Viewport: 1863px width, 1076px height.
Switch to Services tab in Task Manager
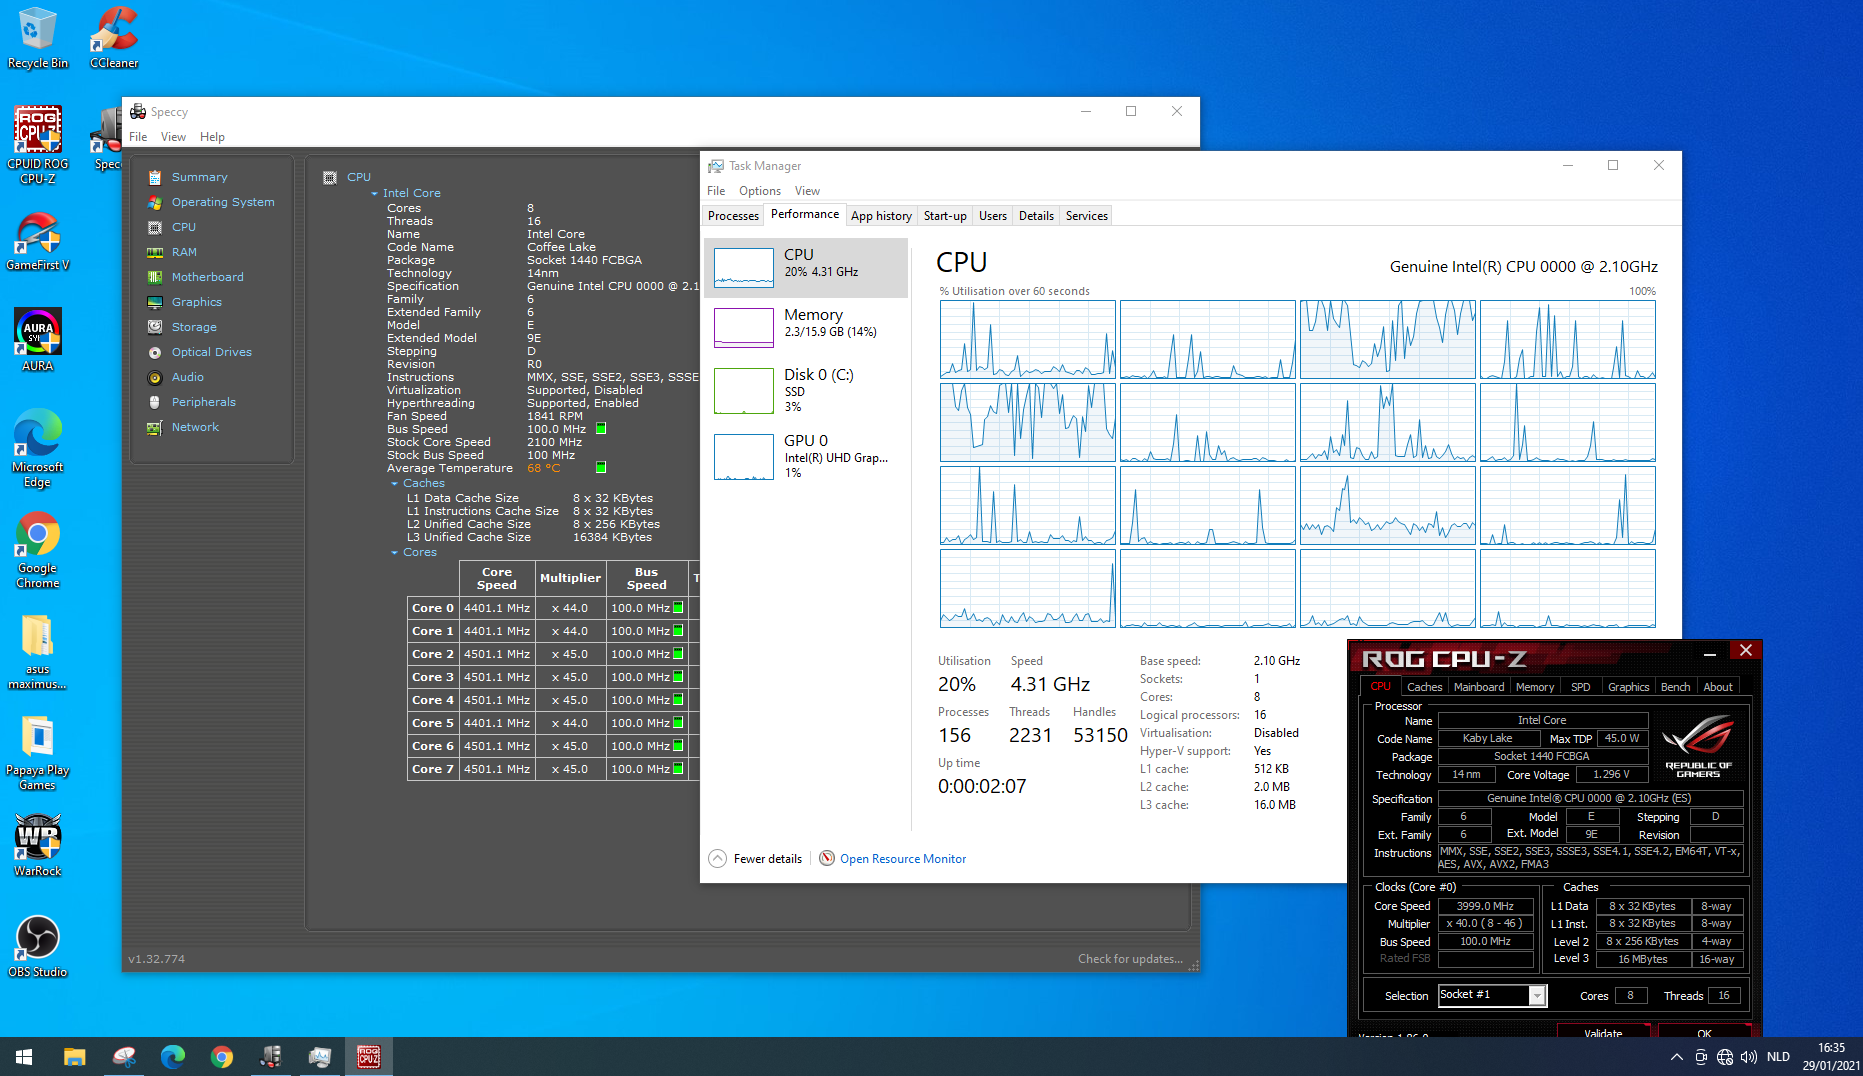(x=1087, y=216)
